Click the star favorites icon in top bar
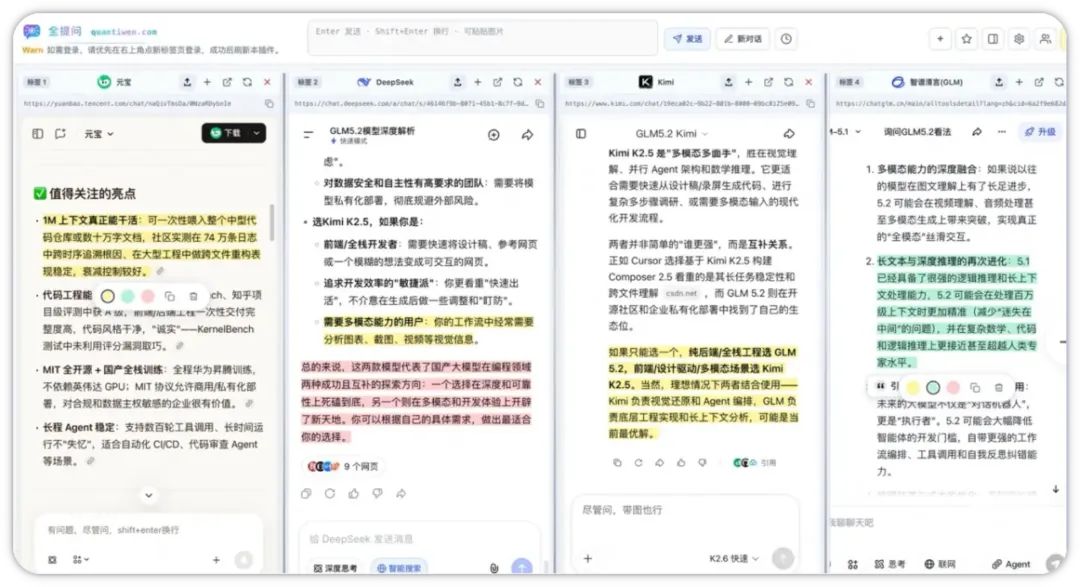 pos(966,39)
